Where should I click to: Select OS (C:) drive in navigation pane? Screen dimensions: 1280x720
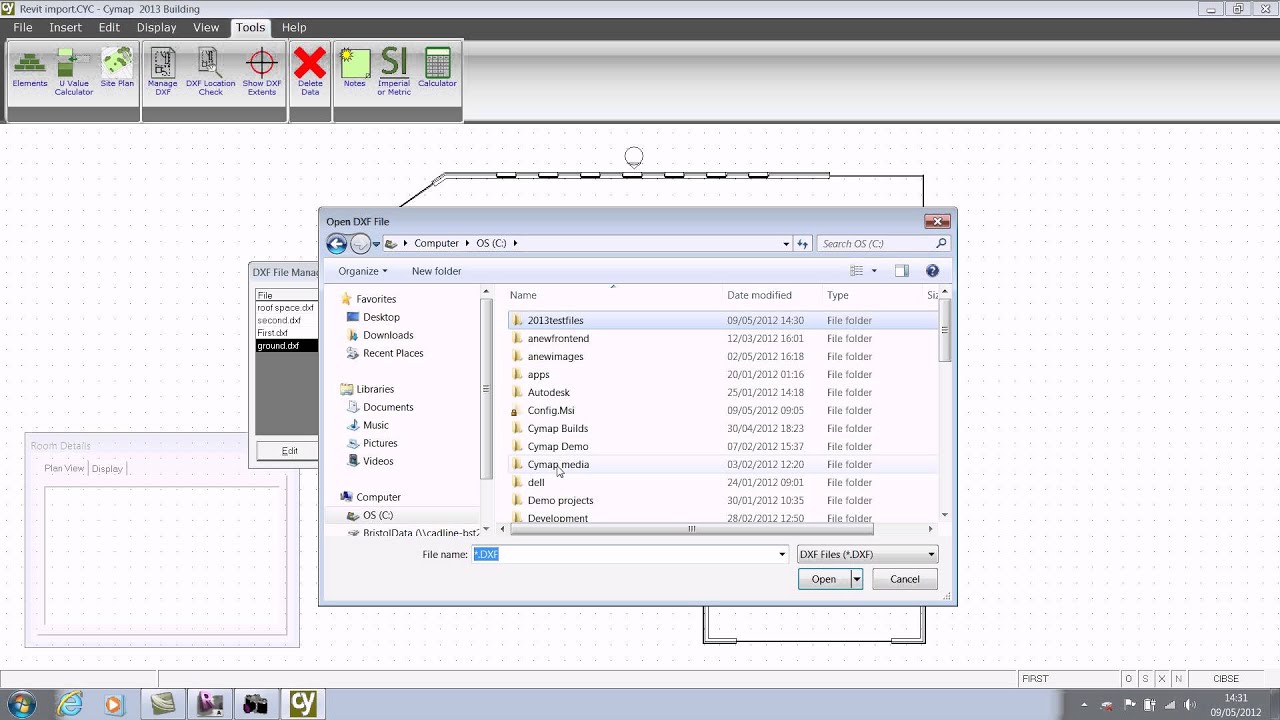(378, 515)
